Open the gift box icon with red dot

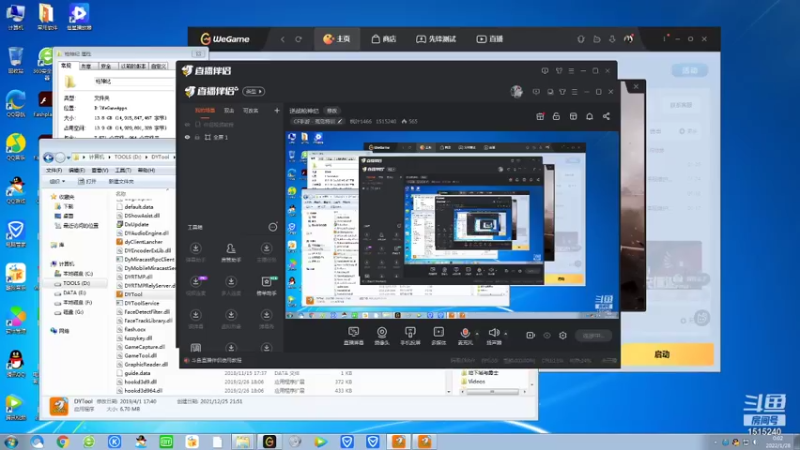540,116
